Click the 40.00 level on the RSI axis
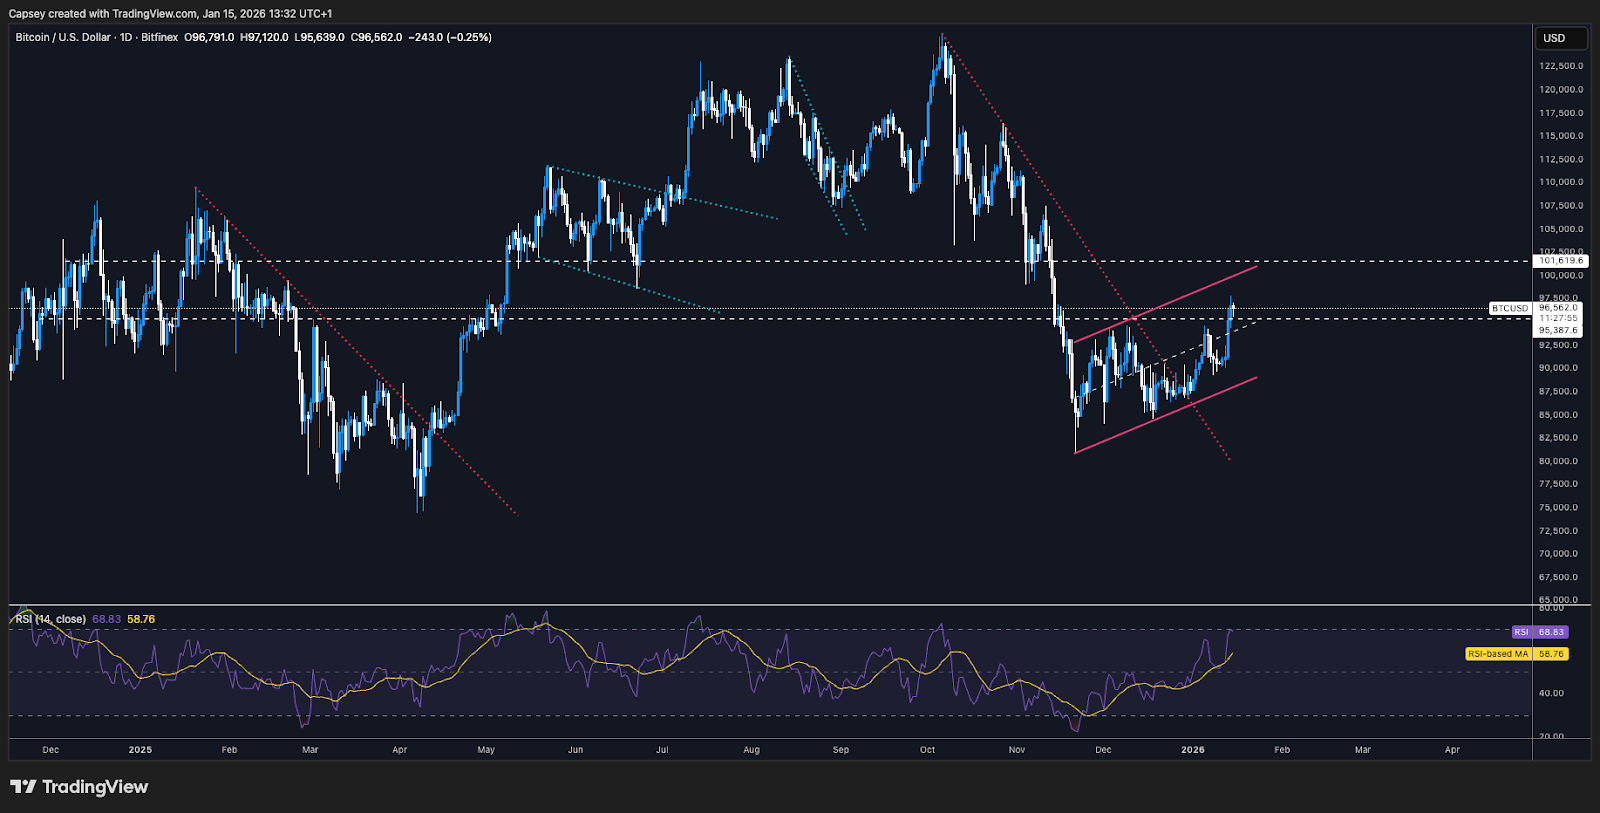The height and width of the screenshot is (813, 1600). pyautogui.click(x=1551, y=693)
